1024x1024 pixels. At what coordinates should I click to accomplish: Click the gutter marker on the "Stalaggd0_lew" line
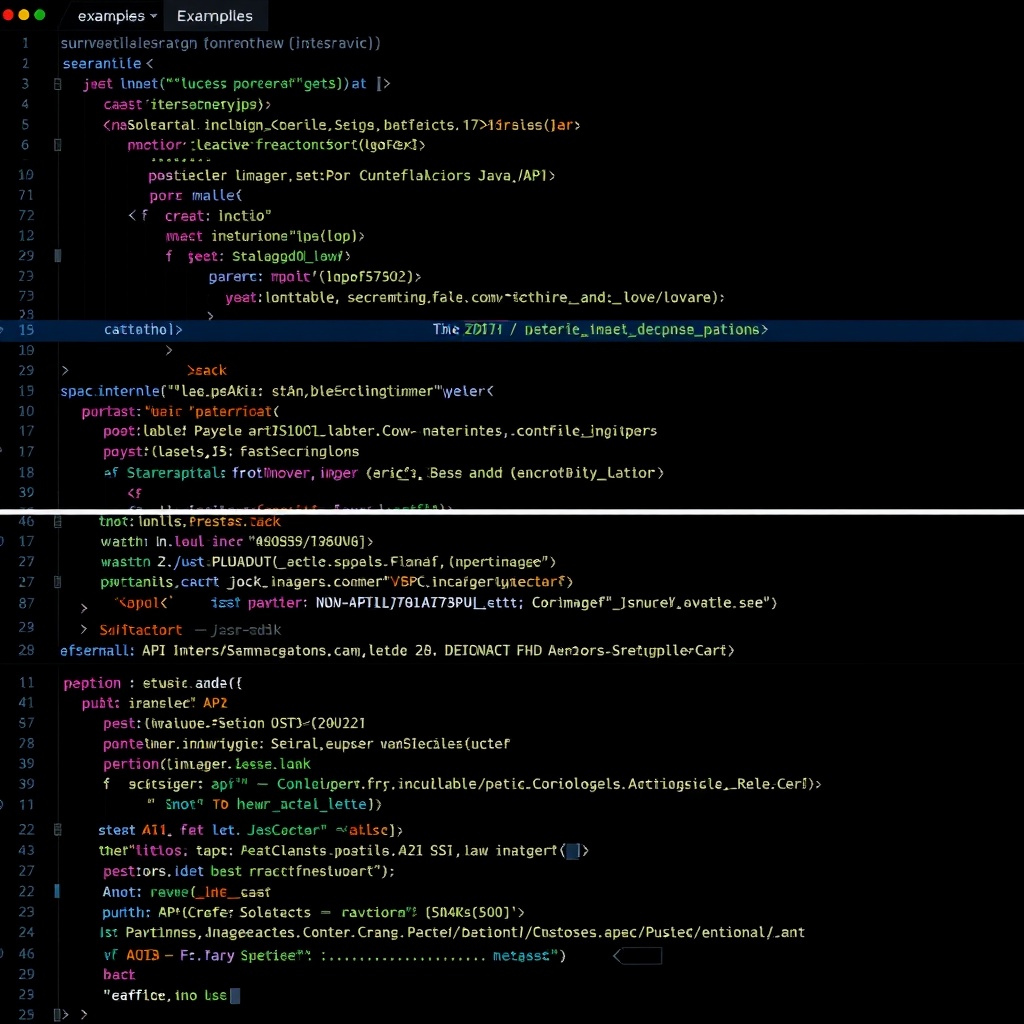58,256
